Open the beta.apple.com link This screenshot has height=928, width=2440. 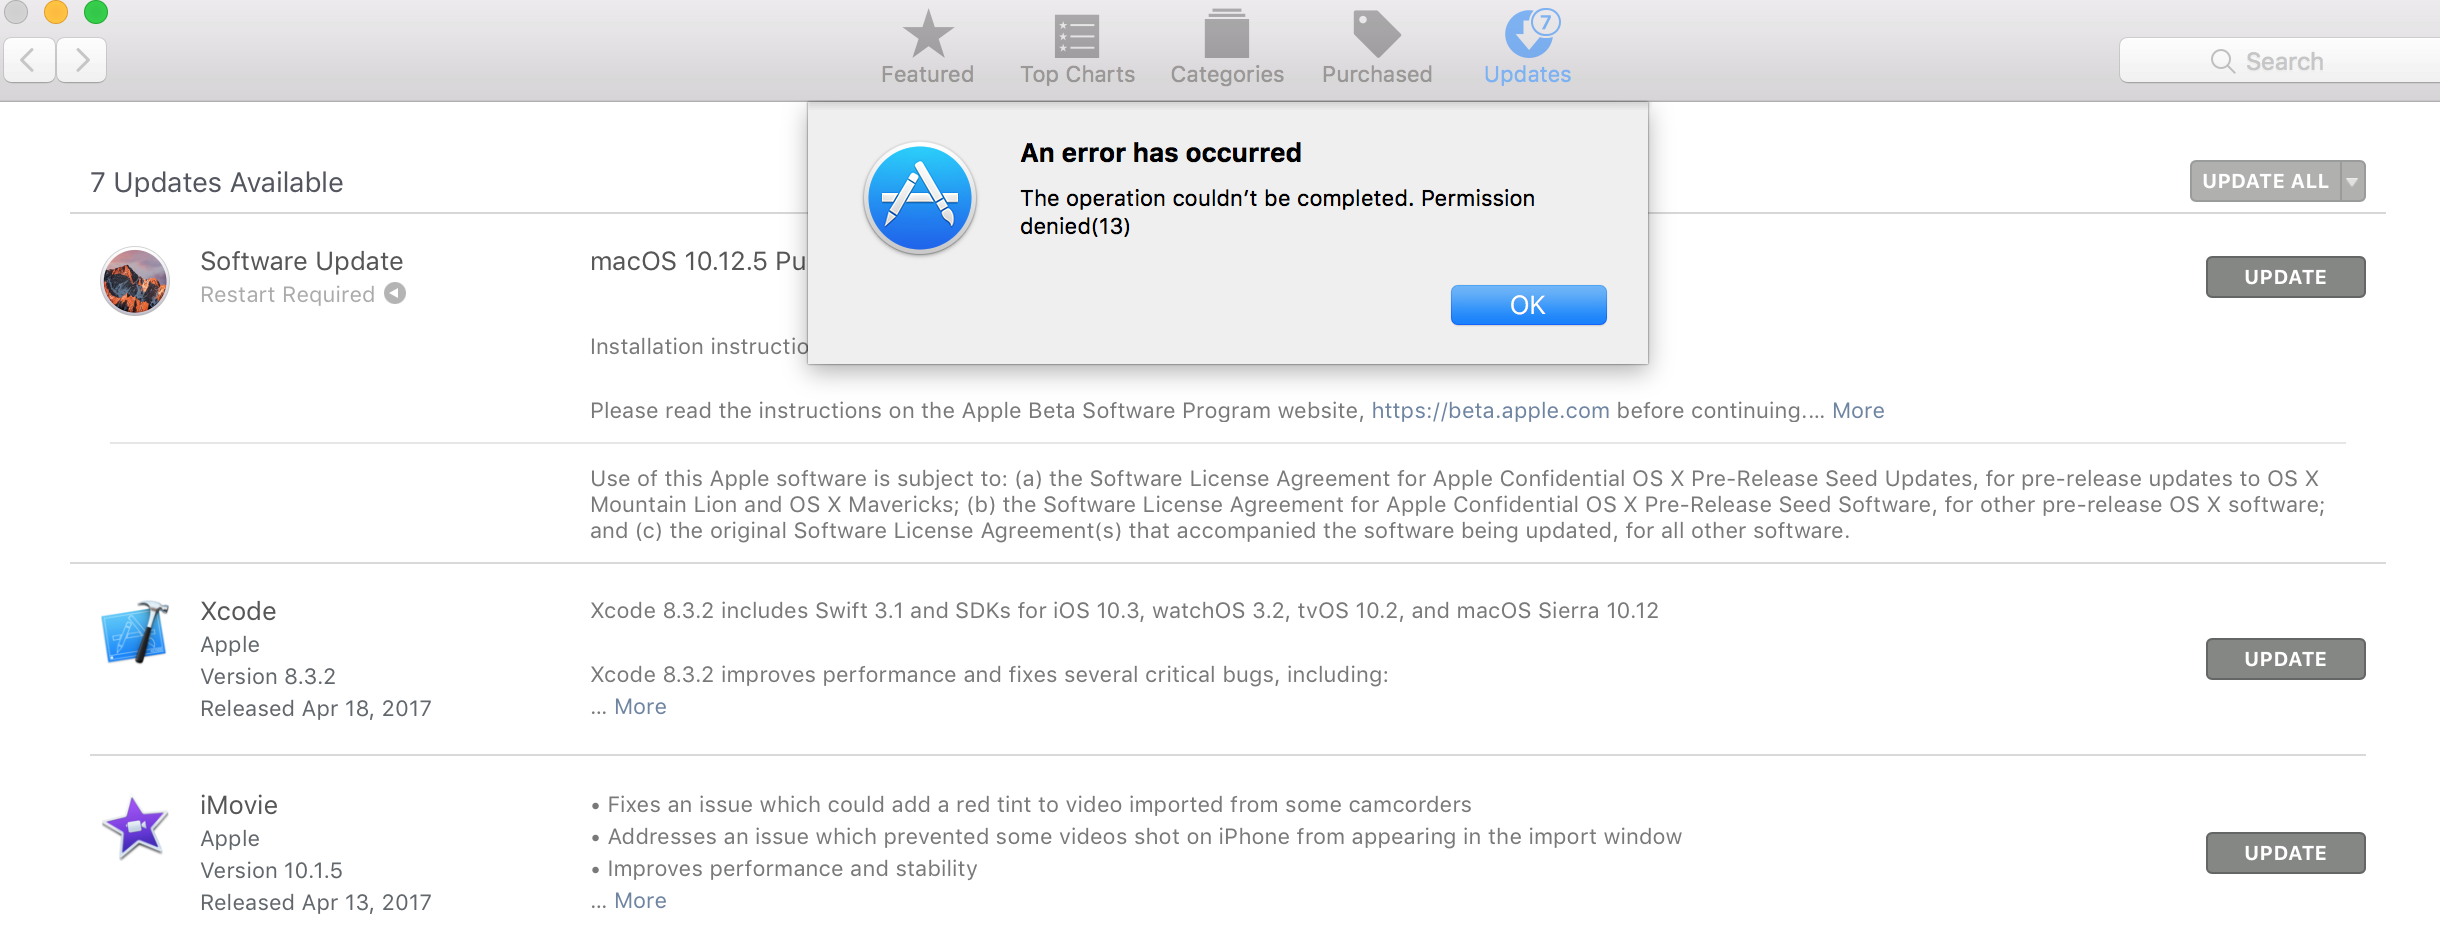coord(1490,411)
